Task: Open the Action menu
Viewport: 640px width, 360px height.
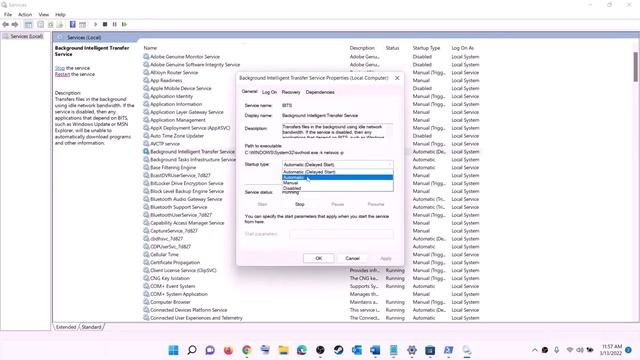Action: (x=25, y=14)
